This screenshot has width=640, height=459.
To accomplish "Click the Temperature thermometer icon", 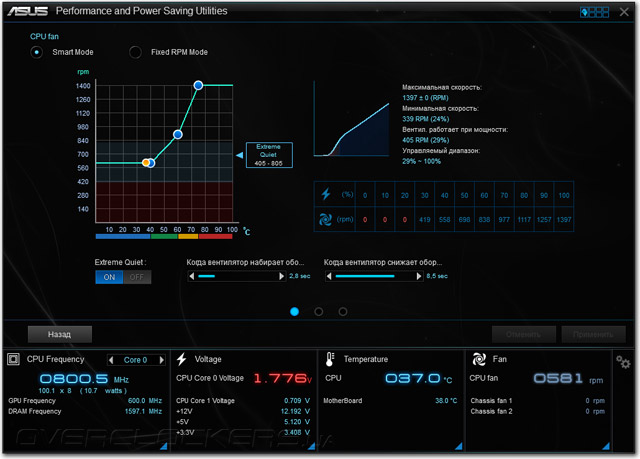I will click(330, 359).
